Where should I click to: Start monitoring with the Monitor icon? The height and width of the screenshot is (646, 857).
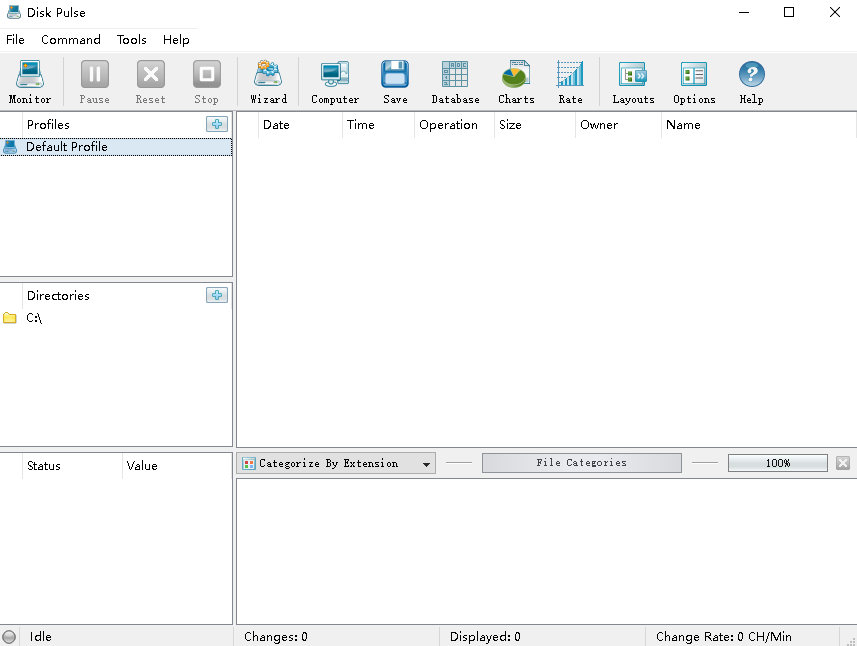pyautogui.click(x=29, y=81)
